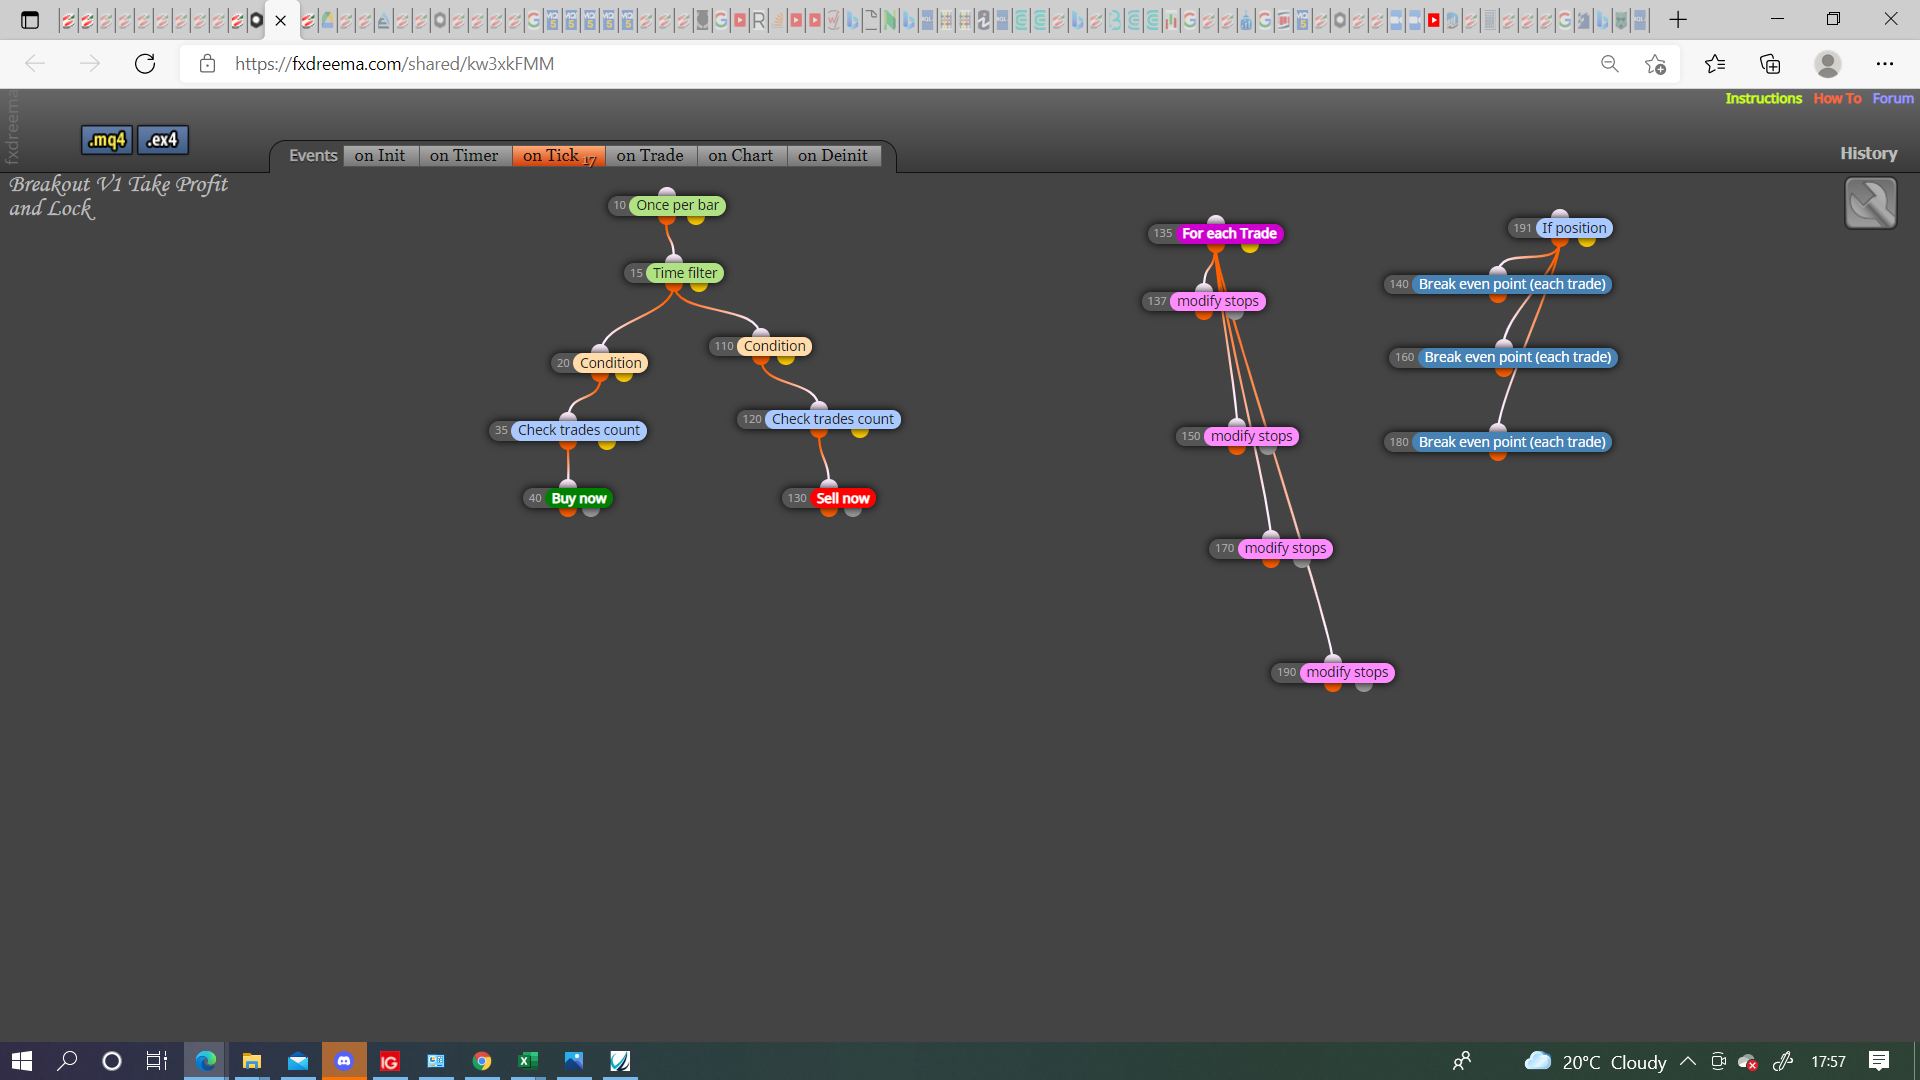This screenshot has height=1080, width=1920.
Task: Switch to the on Init tab
Action: 380,155
